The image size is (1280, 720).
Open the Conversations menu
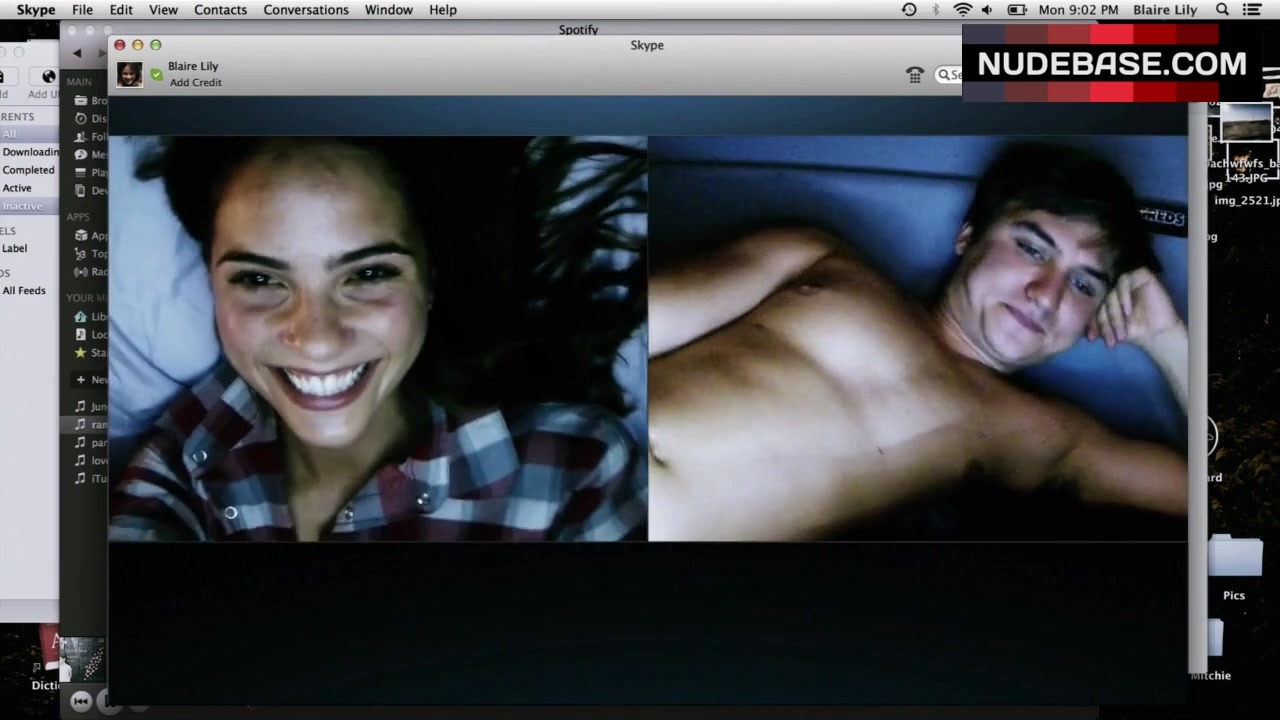(306, 10)
